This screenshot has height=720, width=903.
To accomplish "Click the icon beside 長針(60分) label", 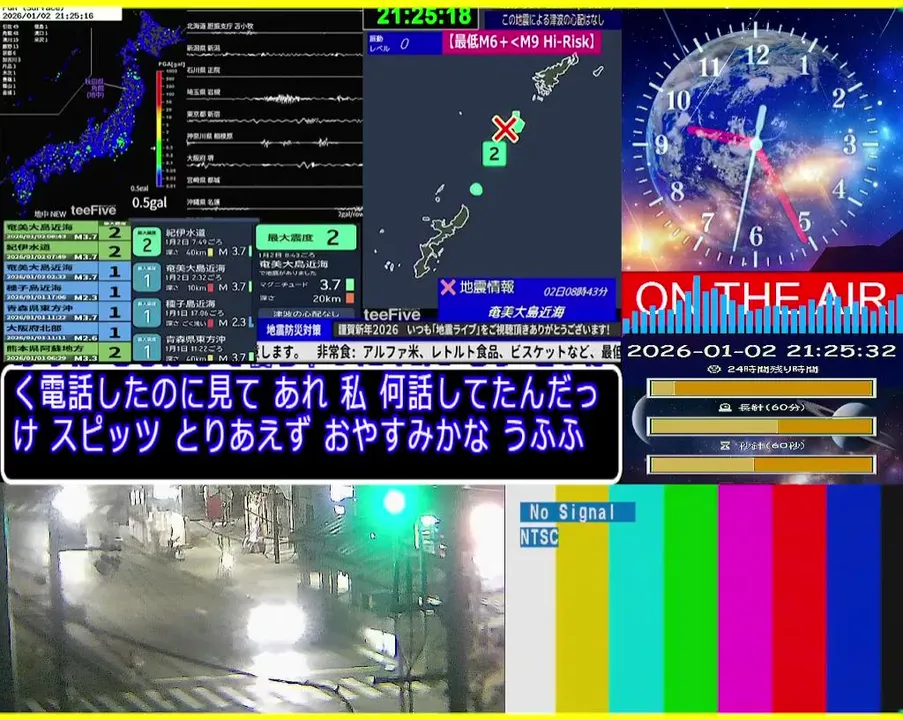I will 726,408.
